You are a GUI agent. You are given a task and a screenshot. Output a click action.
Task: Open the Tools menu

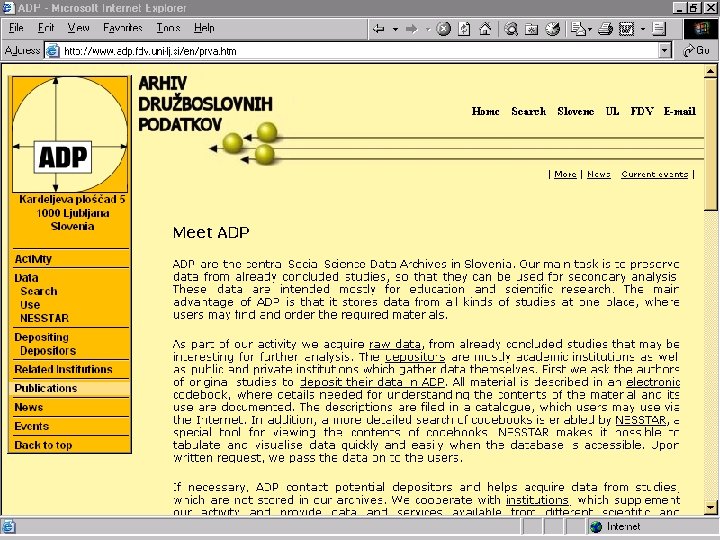[x=168, y=28]
